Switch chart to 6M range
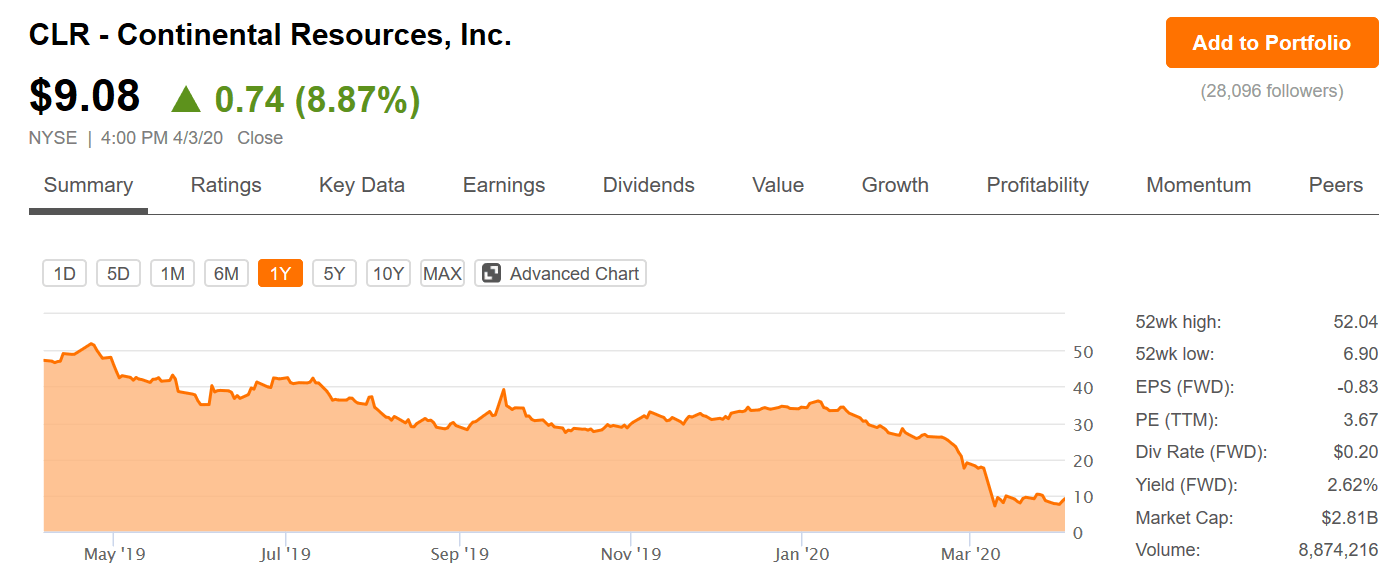The height and width of the screenshot is (574, 1396). pos(227,273)
